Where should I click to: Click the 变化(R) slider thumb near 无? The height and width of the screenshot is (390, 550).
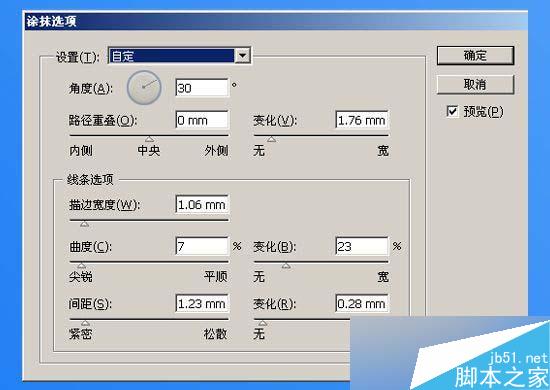click(262, 323)
